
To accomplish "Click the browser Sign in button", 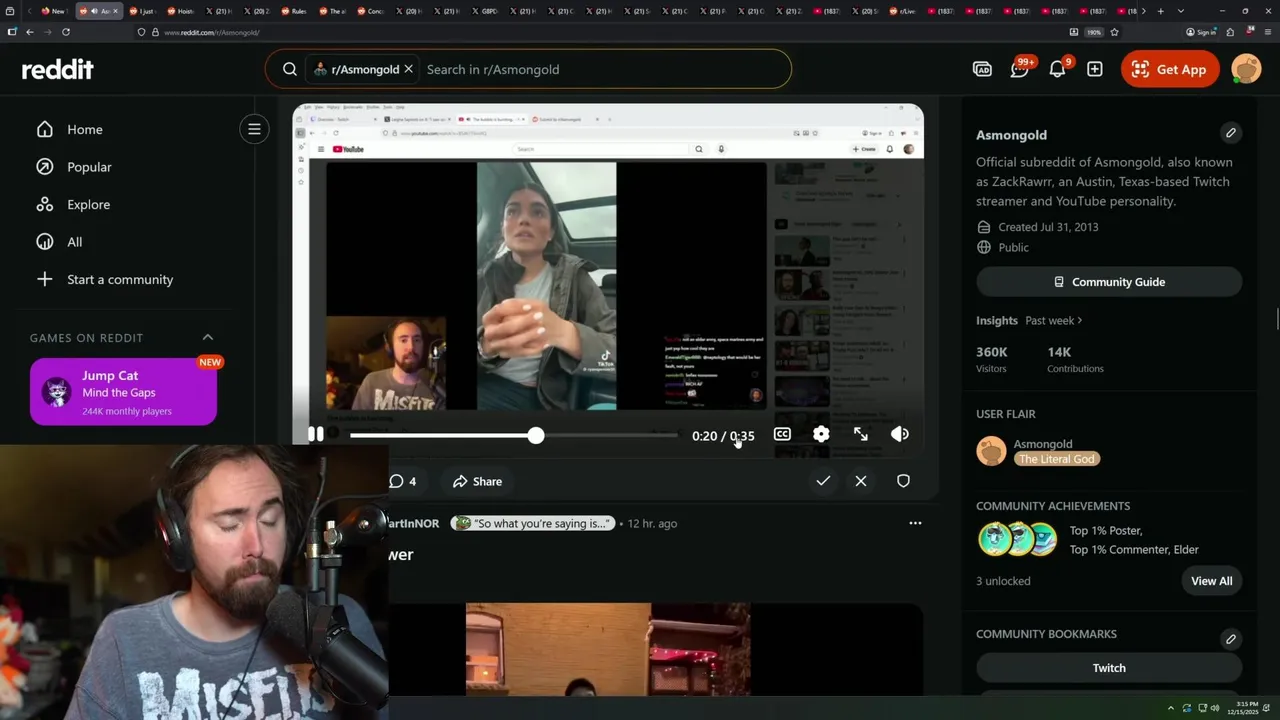I will [x=1200, y=32].
